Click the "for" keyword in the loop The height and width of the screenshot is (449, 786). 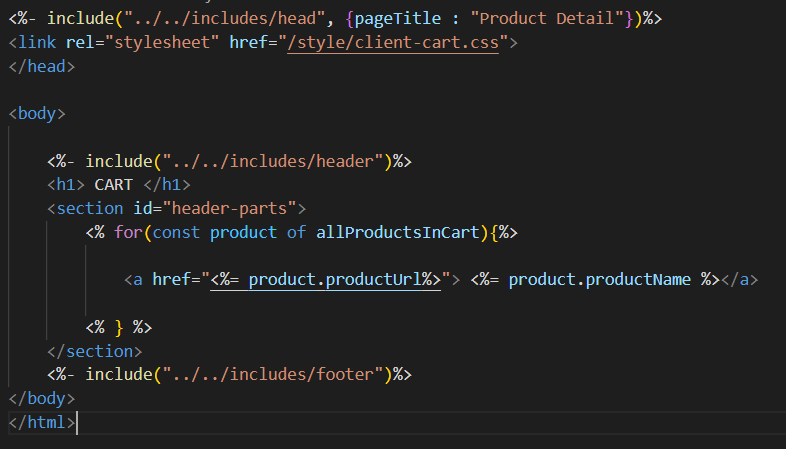[128, 233]
